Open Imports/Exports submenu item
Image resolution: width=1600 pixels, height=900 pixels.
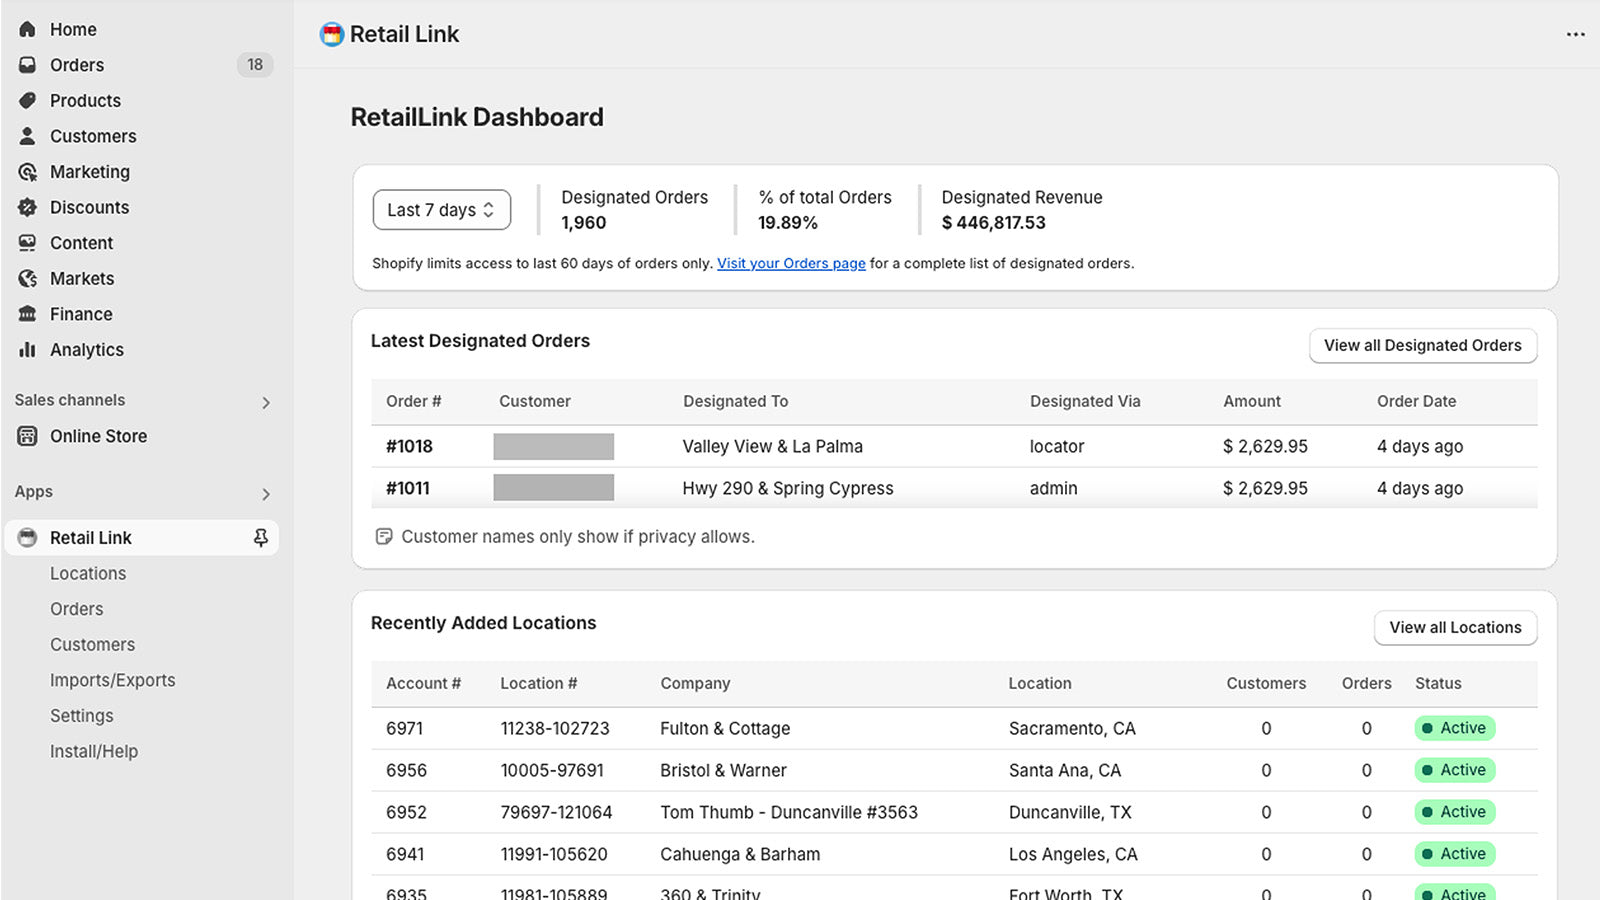coord(112,680)
